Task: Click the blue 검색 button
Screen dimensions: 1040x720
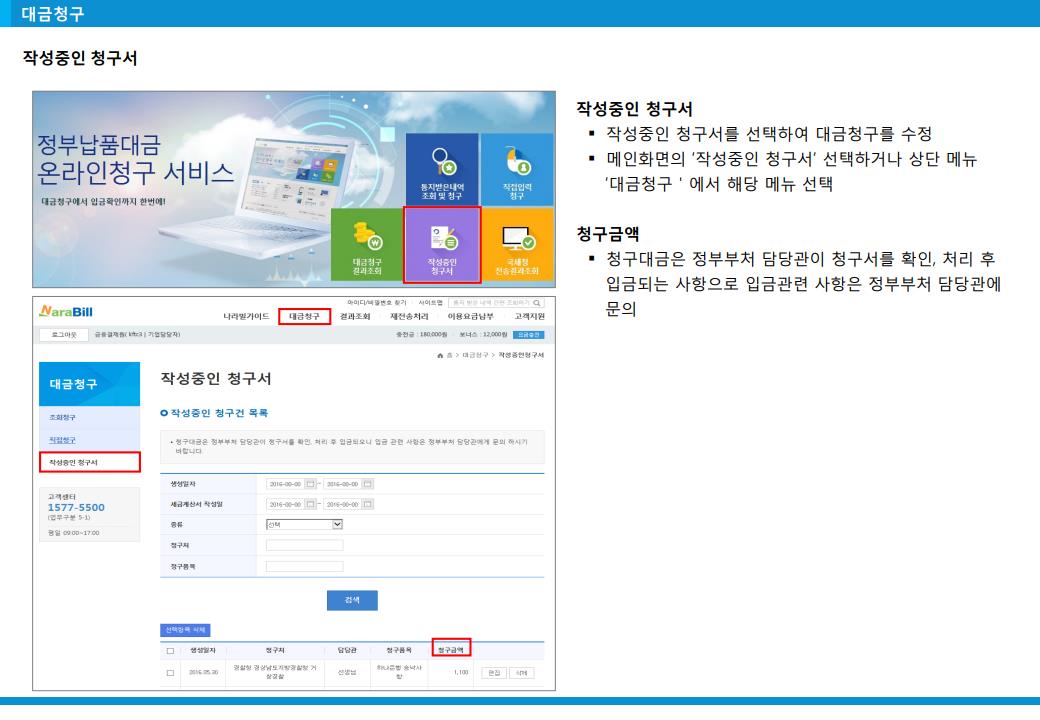Action: [352, 600]
